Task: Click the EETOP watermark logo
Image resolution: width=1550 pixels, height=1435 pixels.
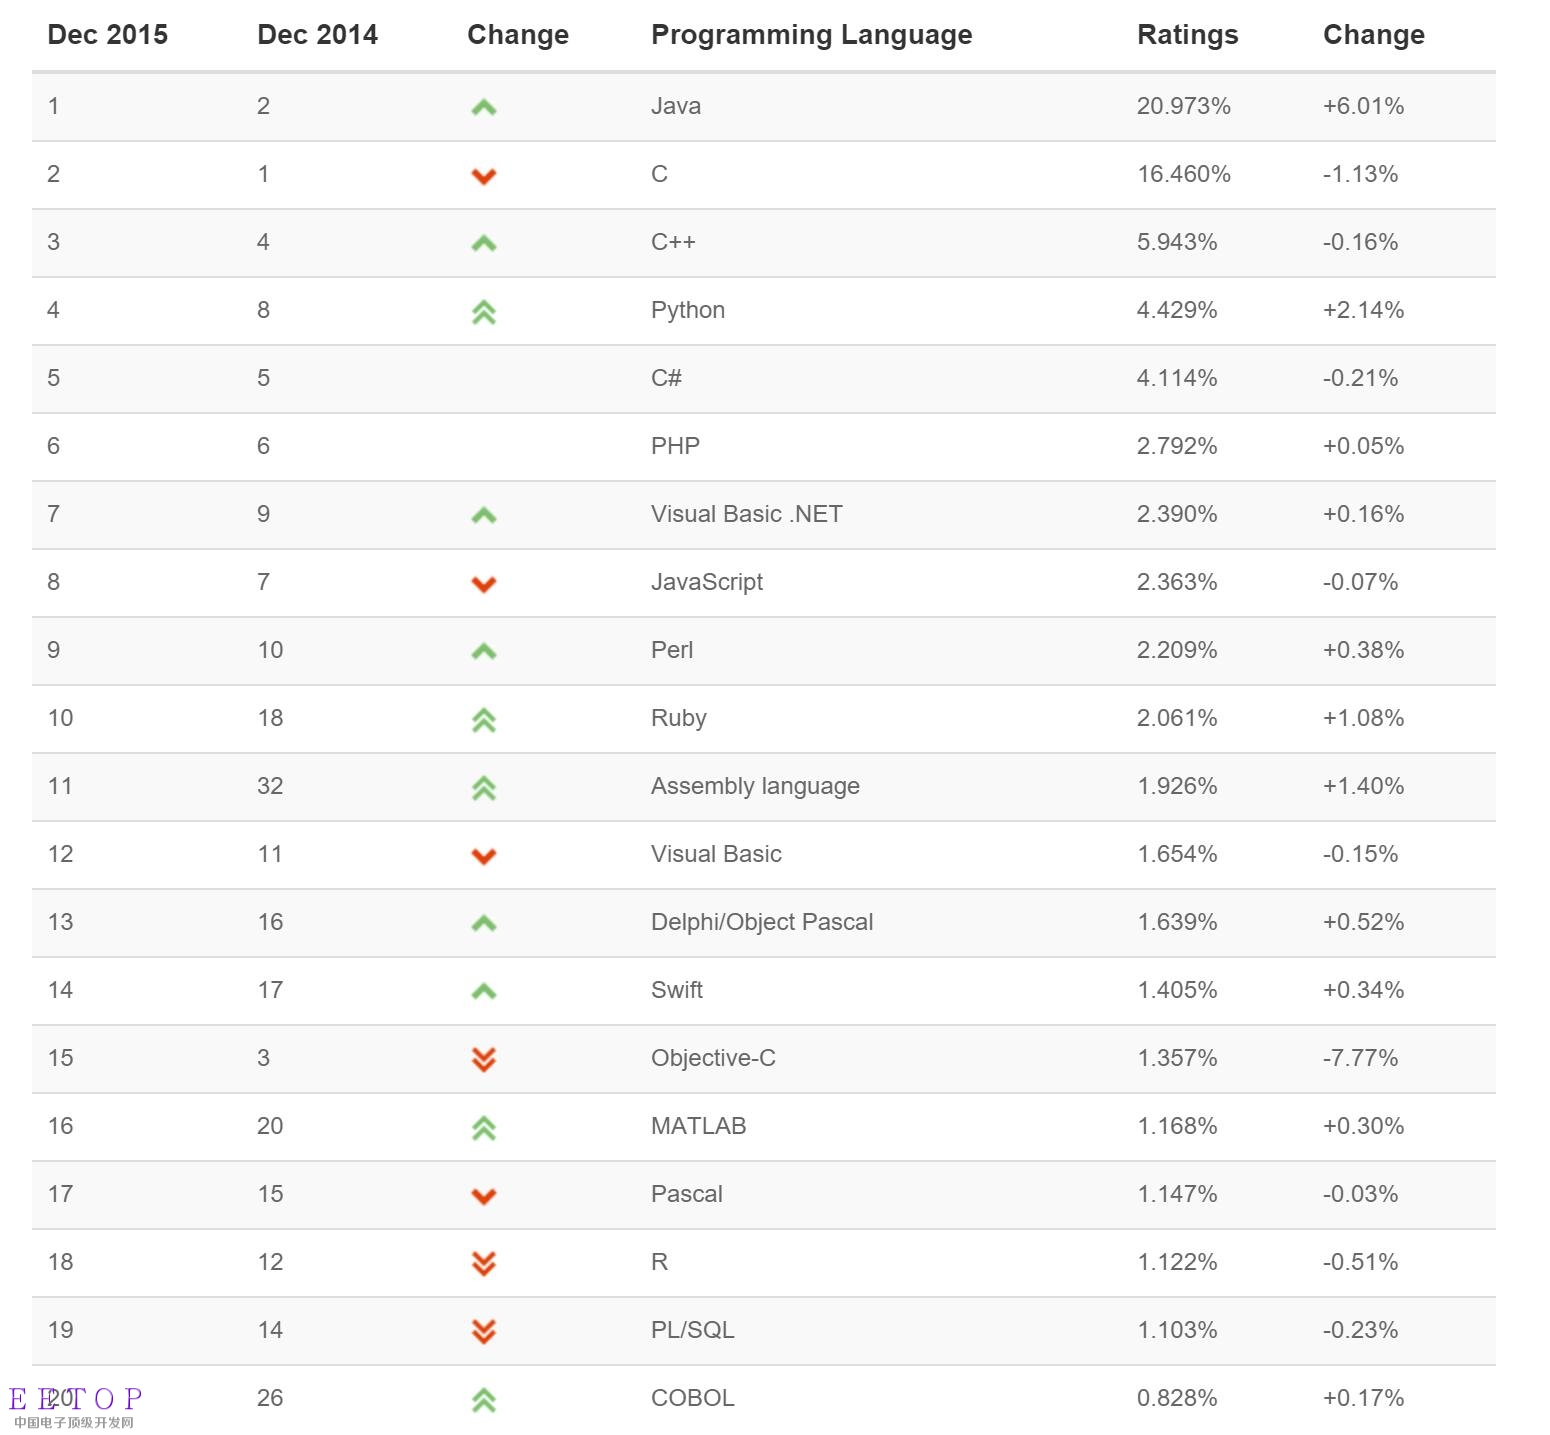Action: click(76, 1405)
